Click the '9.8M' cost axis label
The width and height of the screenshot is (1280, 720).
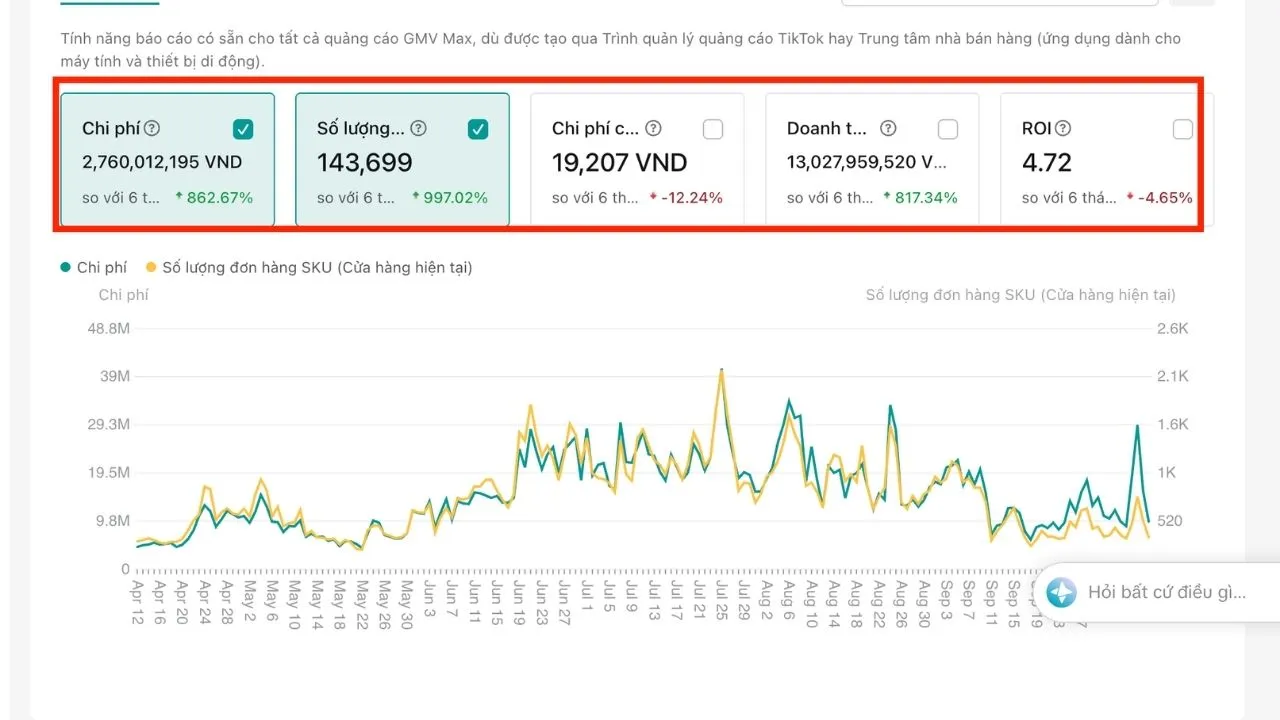pos(112,521)
